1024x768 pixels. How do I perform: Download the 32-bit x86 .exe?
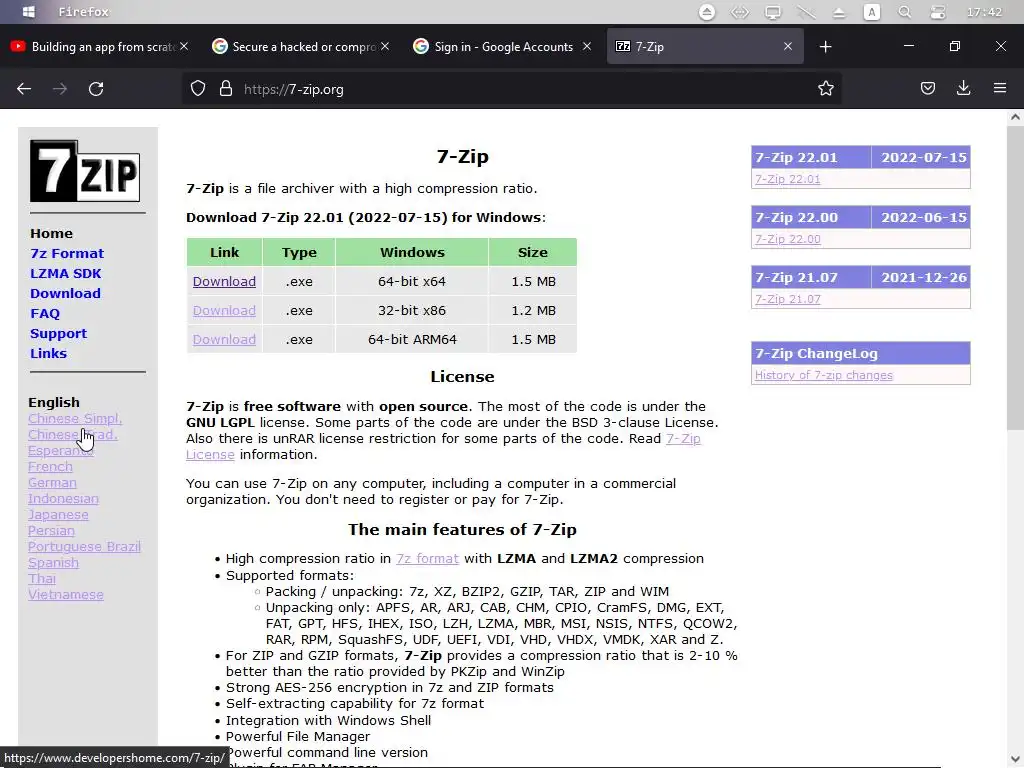pos(224,310)
